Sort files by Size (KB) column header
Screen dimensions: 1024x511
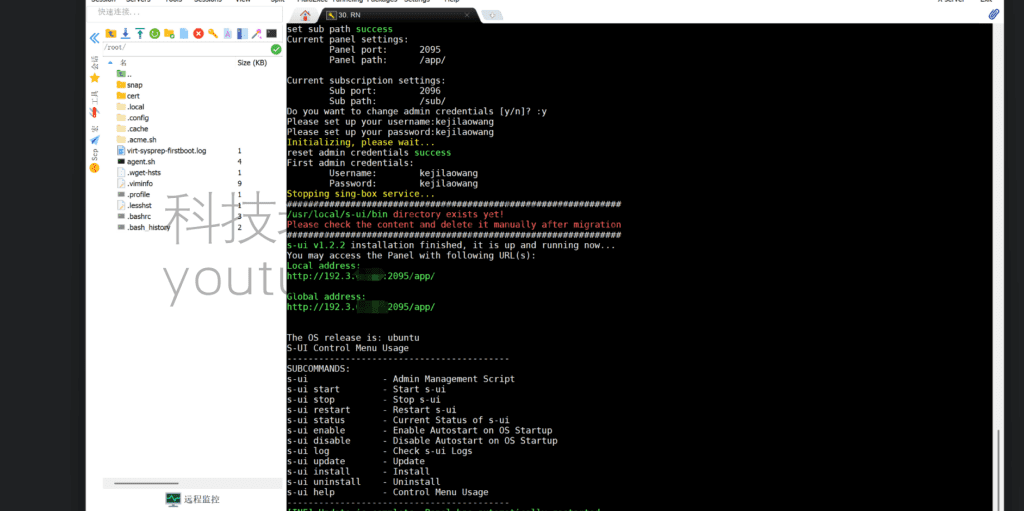pyautogui.click(x=251, y=63)
